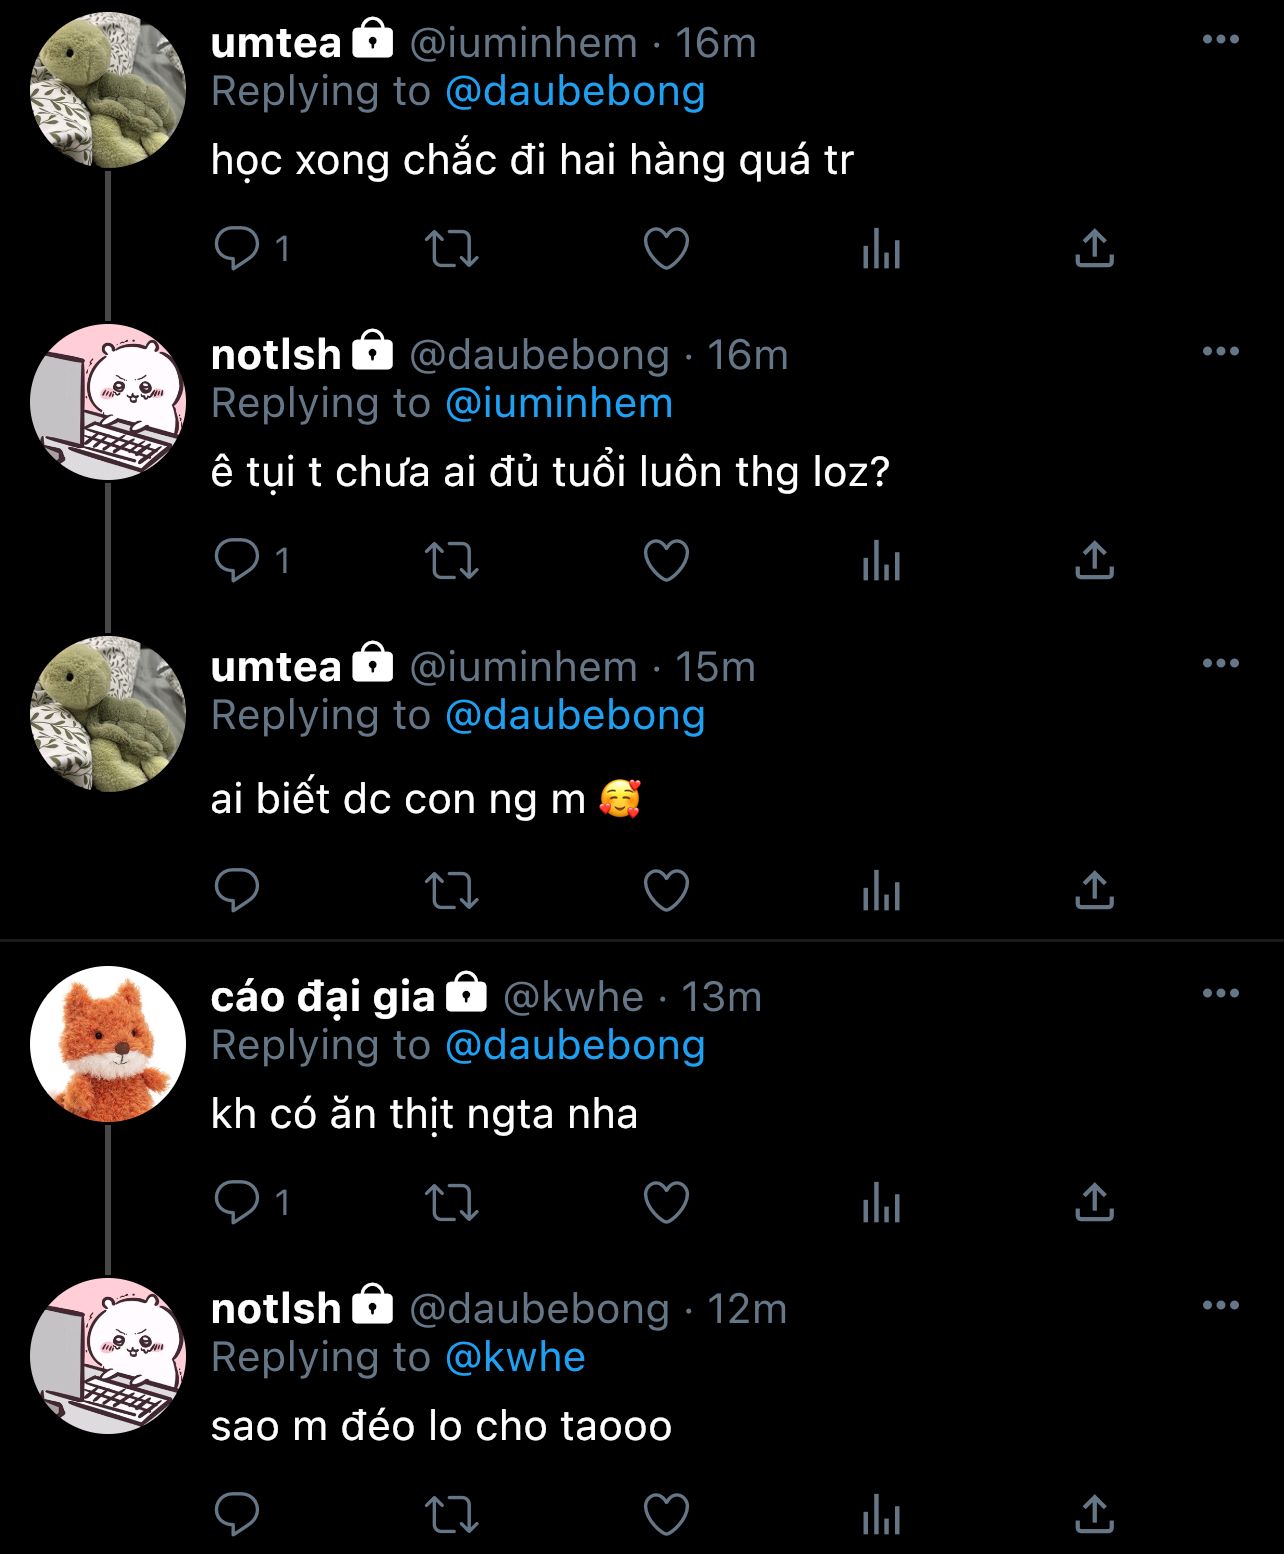Image resolution: width=1284 pixels, height=1554 pixels.
Task: Retweet the 'sao m đéo lo cho taooo' tweet
Action: 452,1515
